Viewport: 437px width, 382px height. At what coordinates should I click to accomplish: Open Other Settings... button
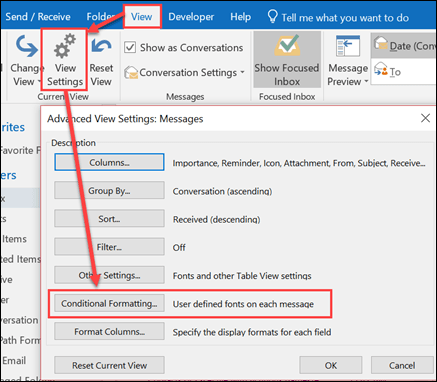[x=109, y=275]
